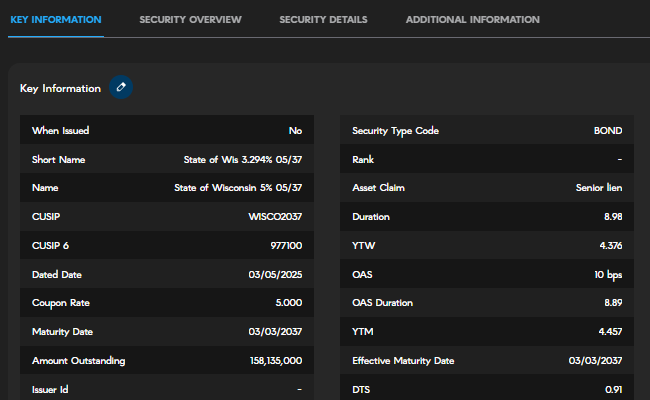
Task: Select the Coupon Rate value 5.000
Action: (x=287, y=303)
